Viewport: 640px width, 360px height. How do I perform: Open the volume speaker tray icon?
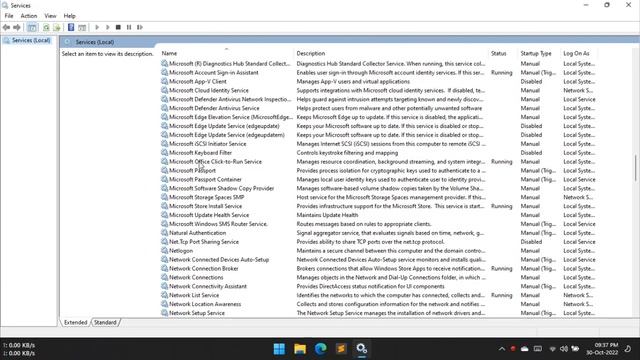pyautogui.click(x=564, y=349)
